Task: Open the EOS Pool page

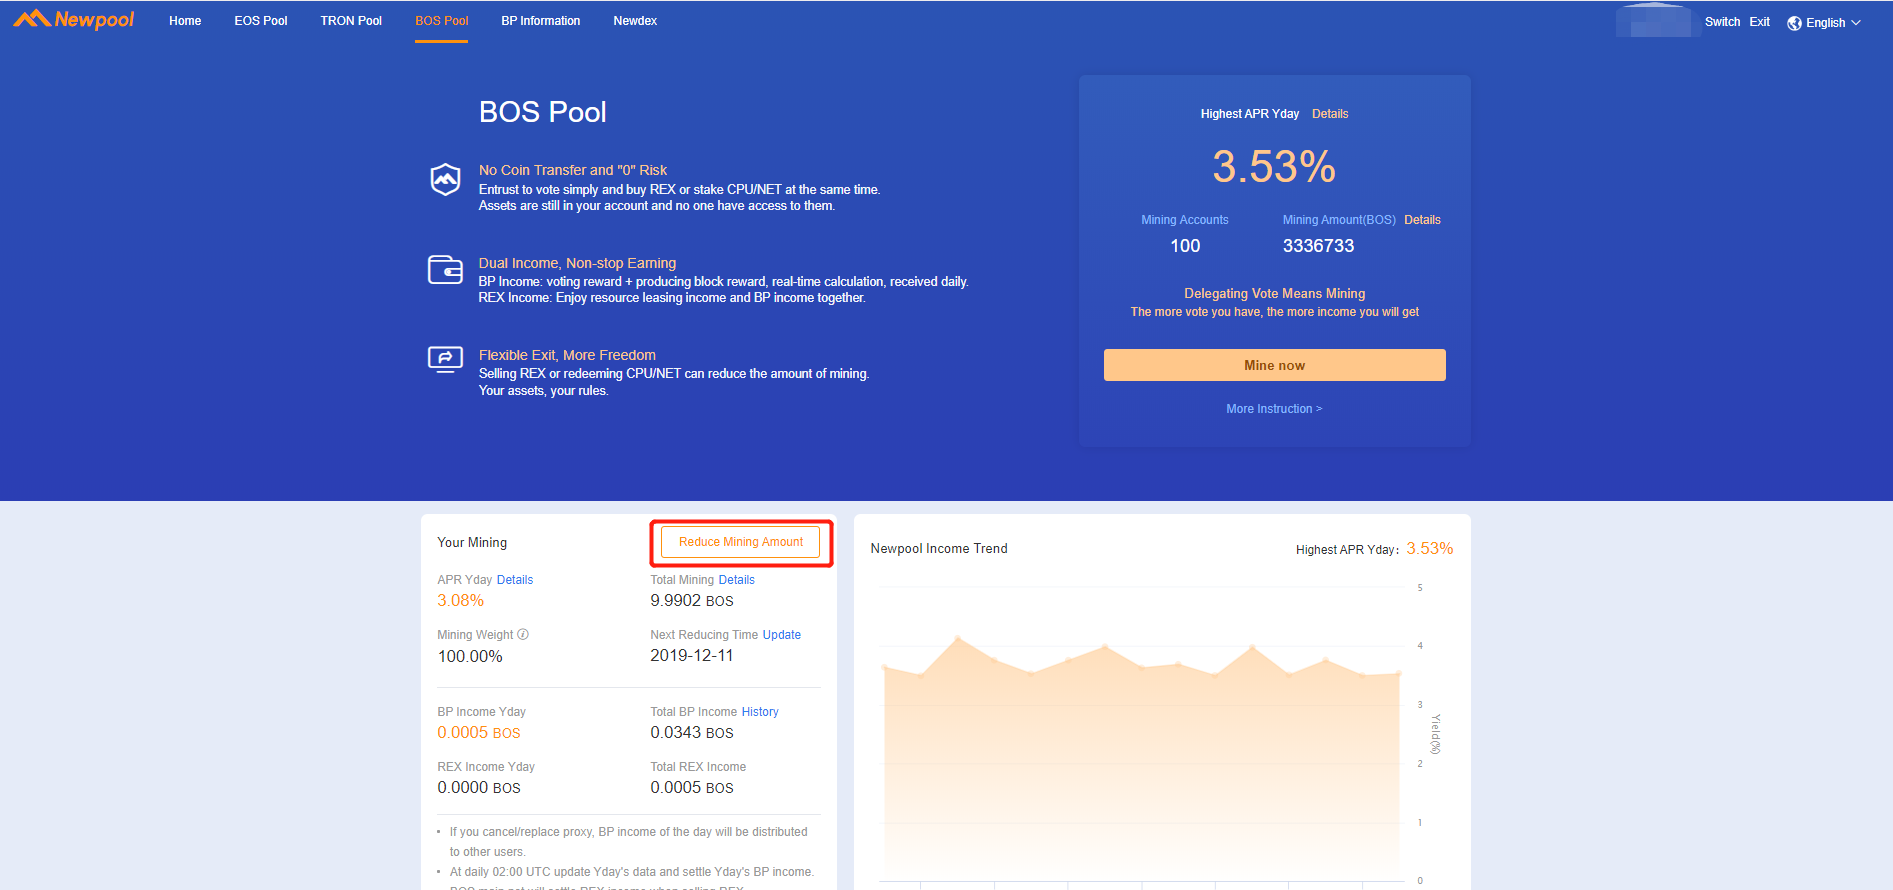Action: [x=261, y=21]
